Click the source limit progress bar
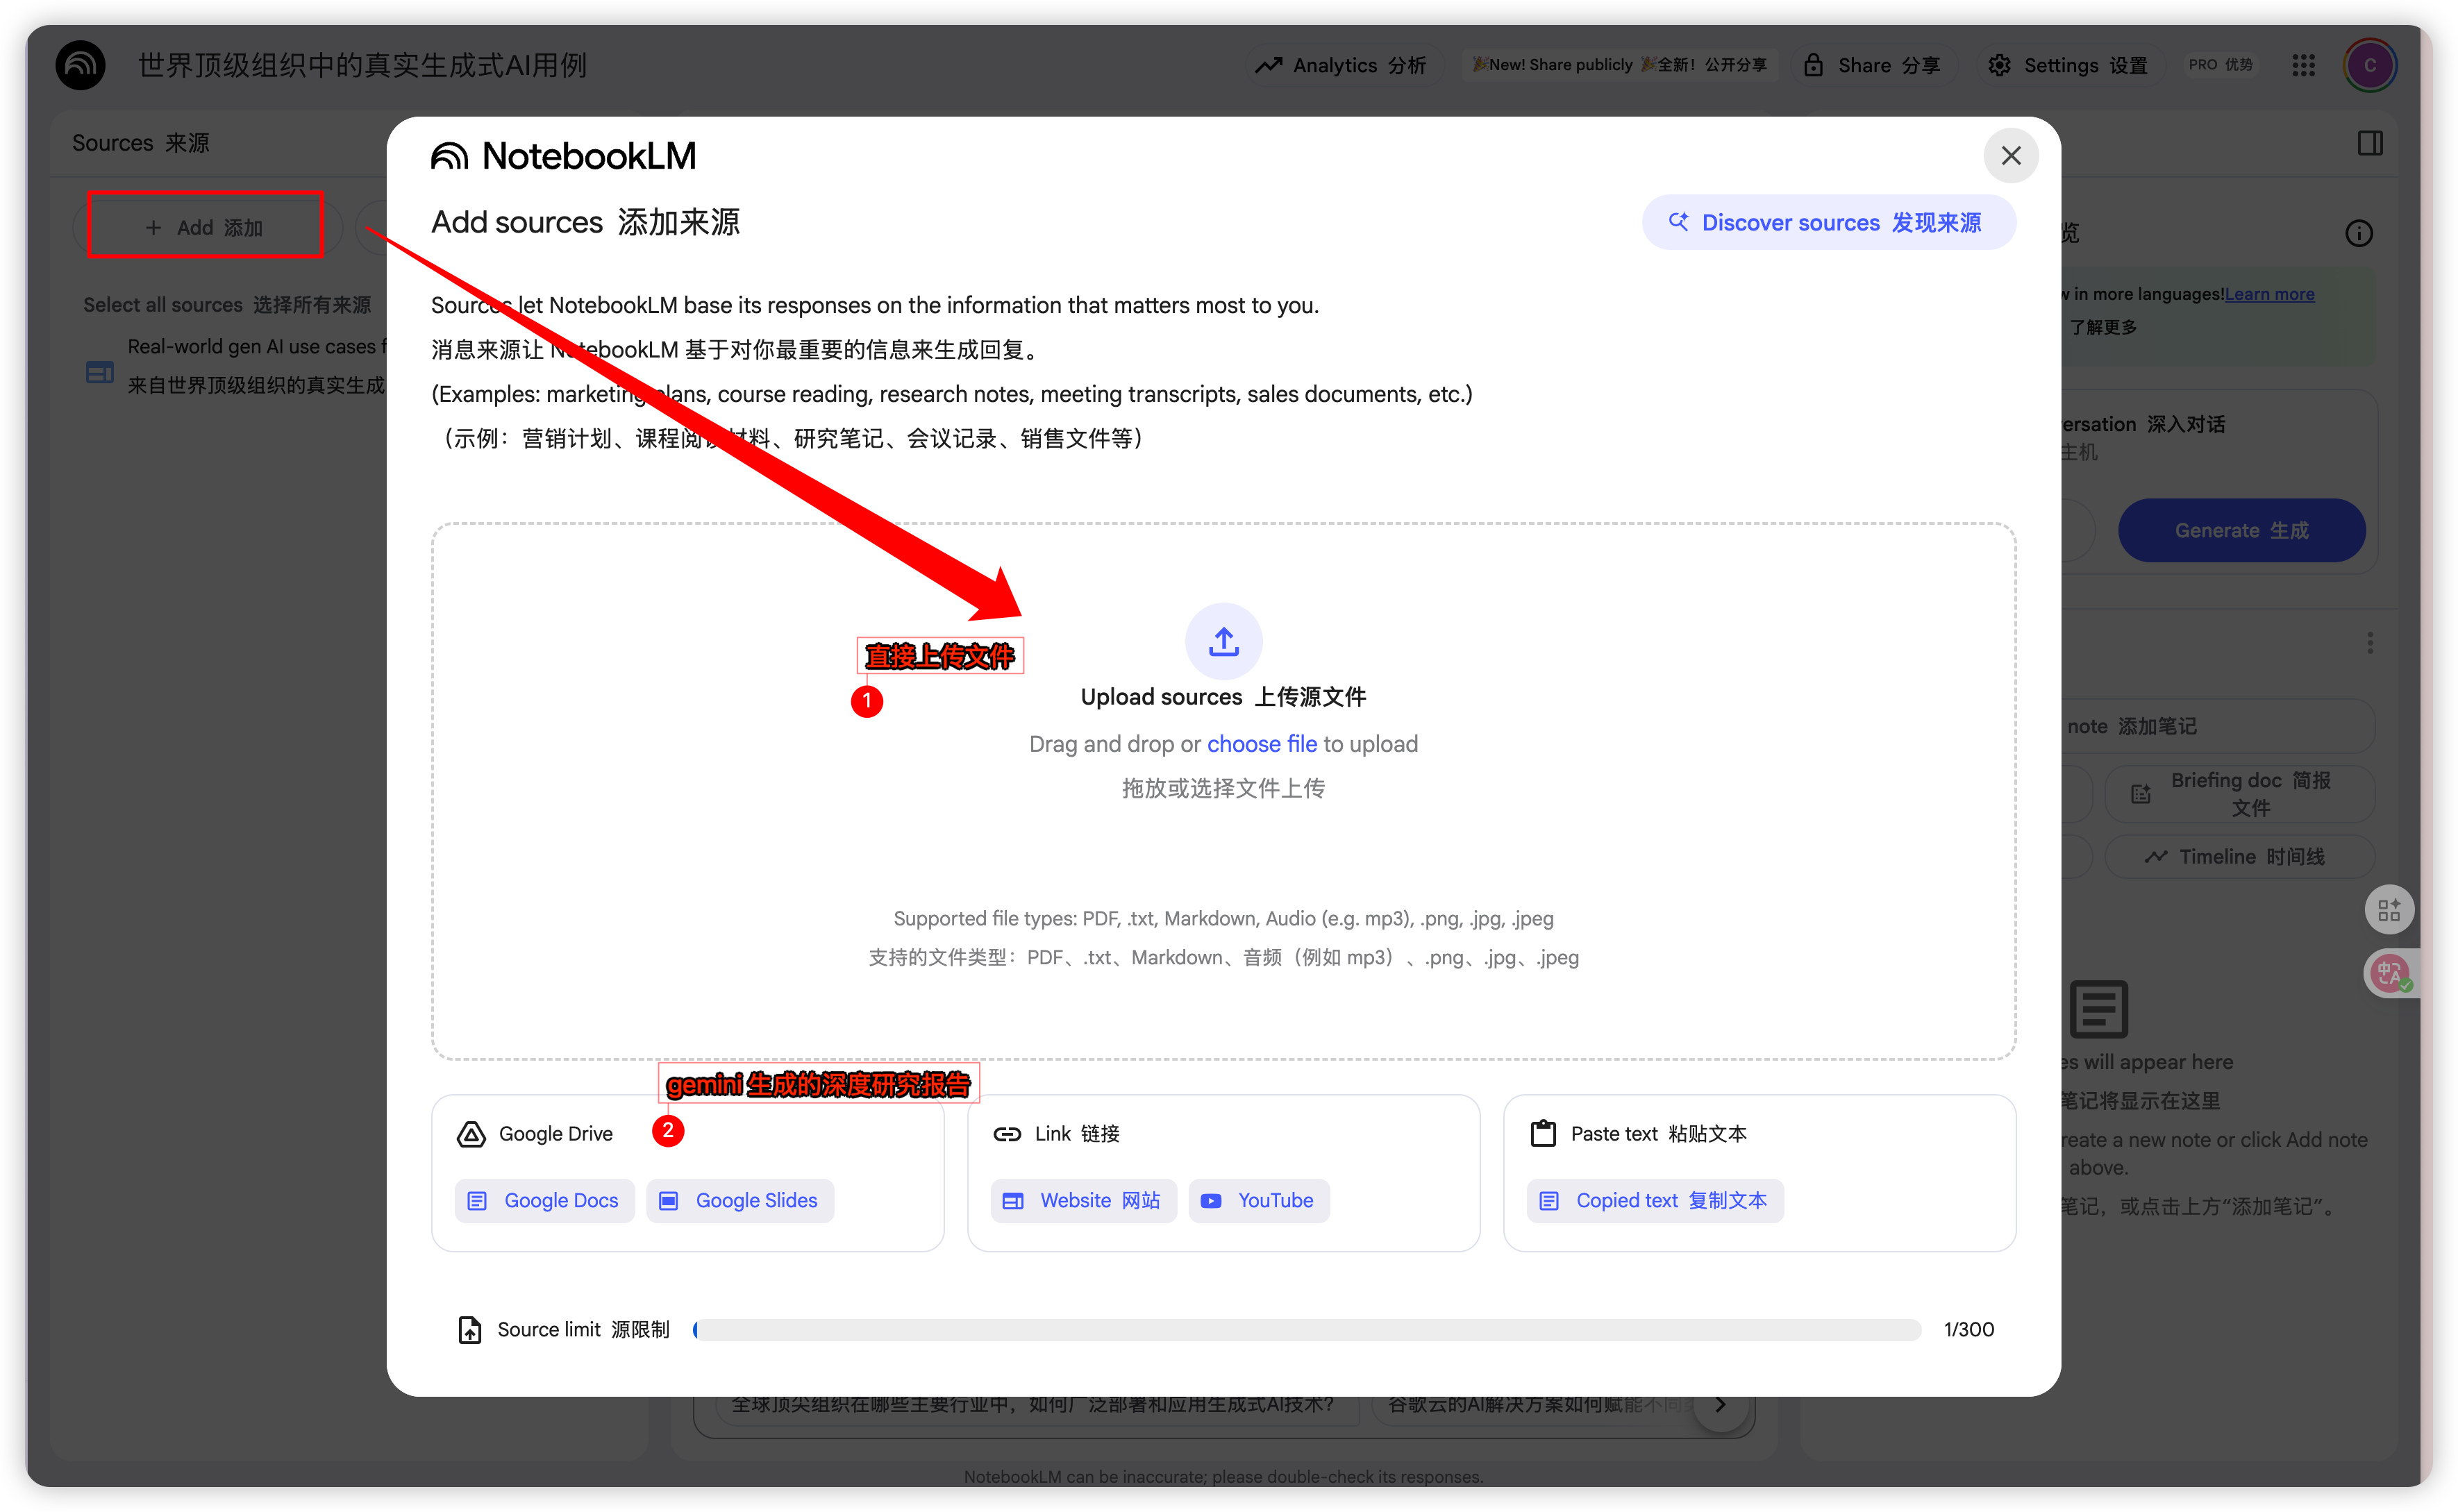This screenshot has width=2458, height=1512. pyautogui.click(x=1306, y=1330)
